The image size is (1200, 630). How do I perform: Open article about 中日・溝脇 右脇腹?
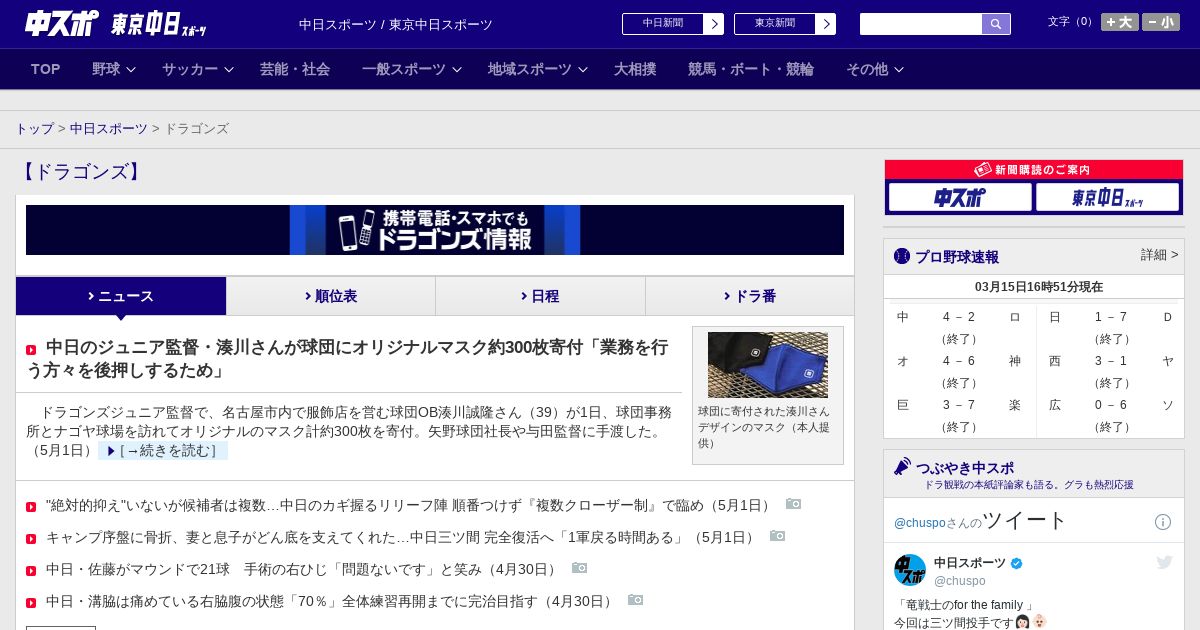(x=331, y=601)
